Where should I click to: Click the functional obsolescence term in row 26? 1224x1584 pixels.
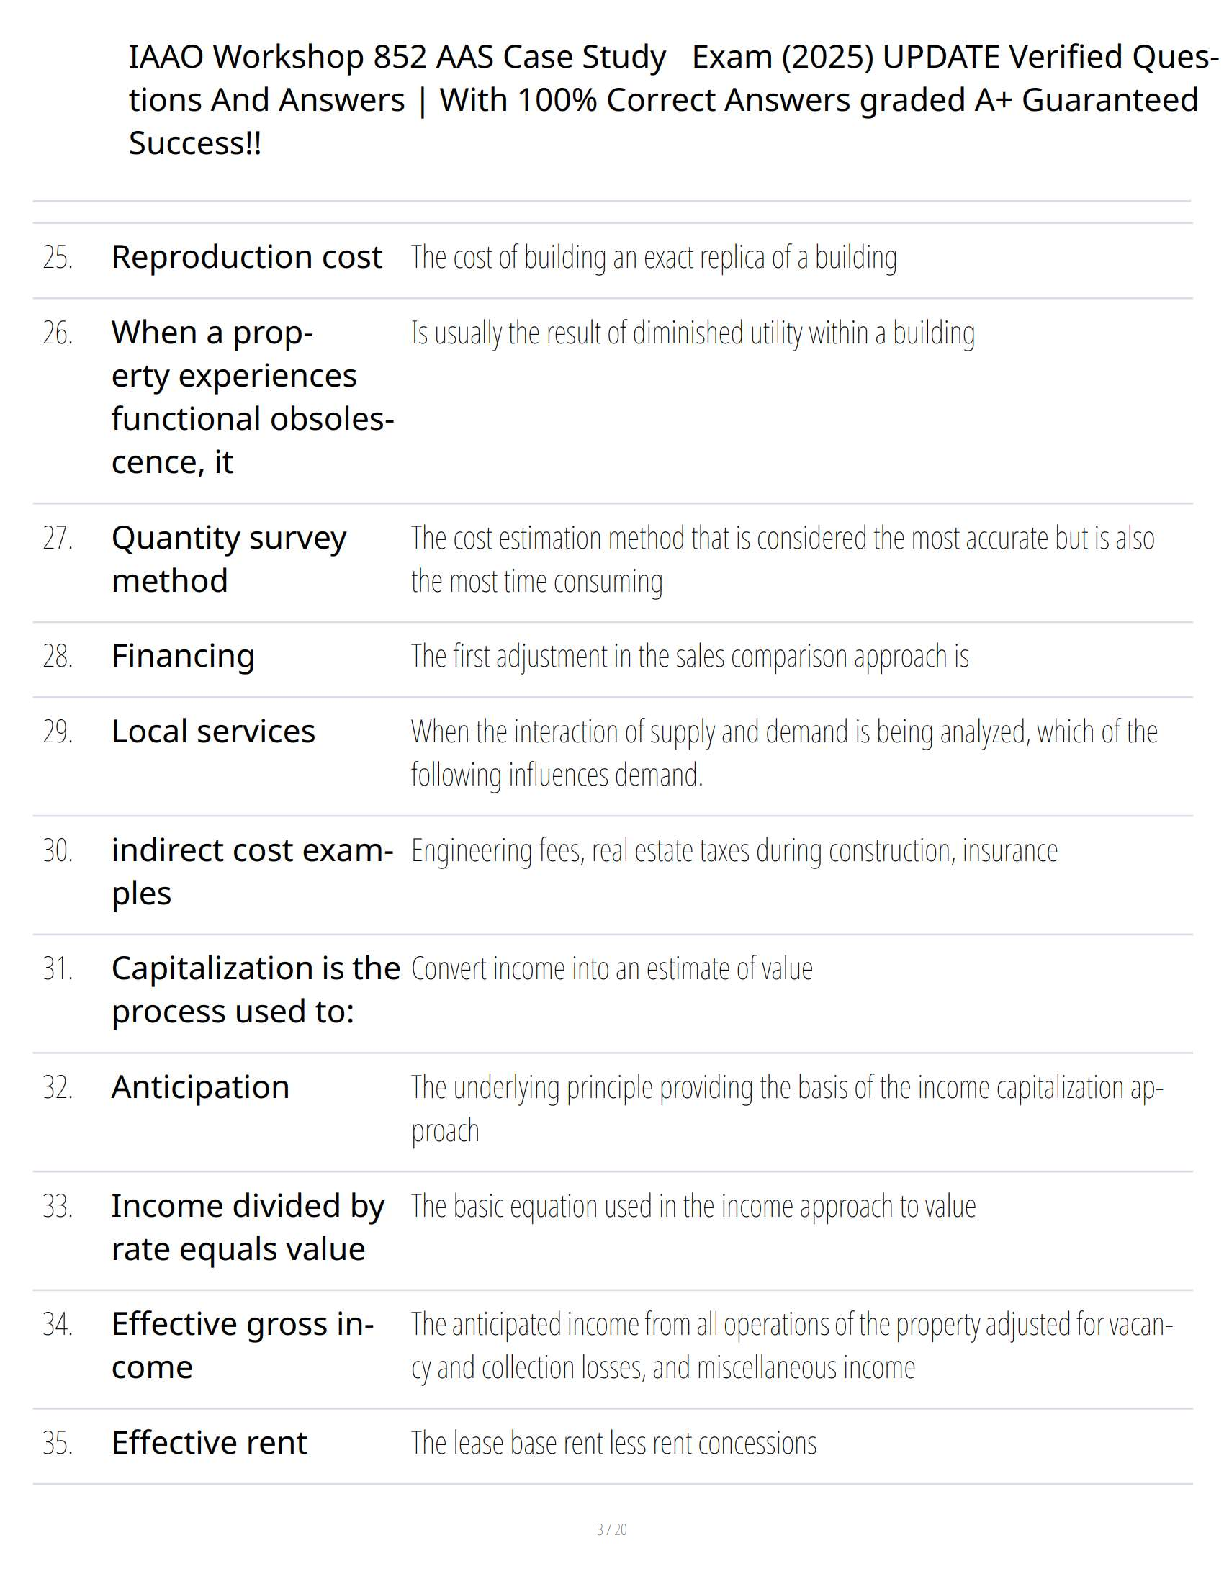252,397
